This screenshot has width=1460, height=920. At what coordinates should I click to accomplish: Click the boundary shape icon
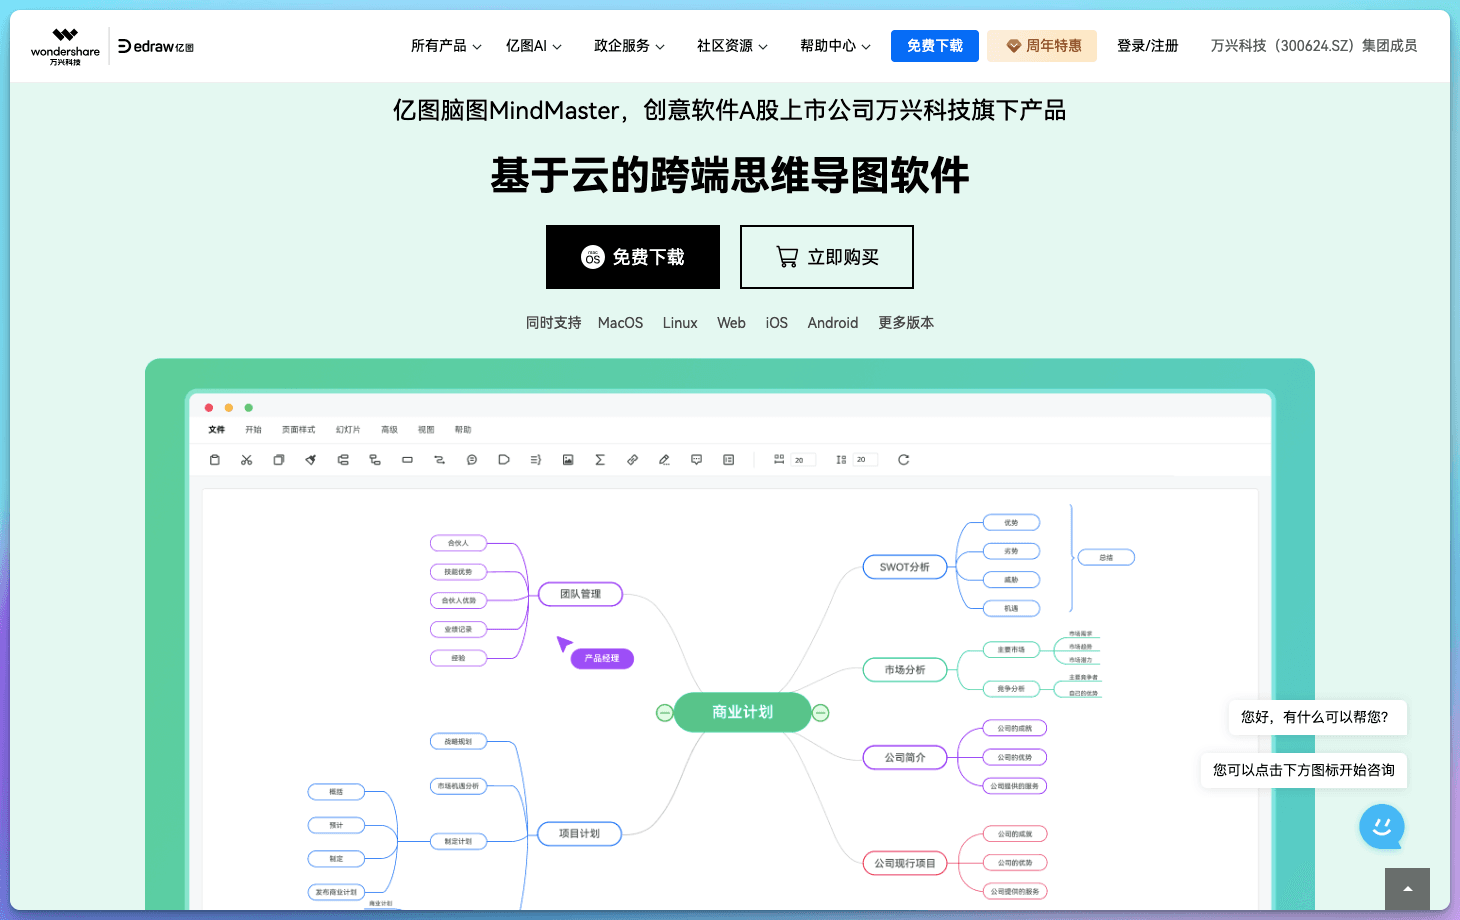[x=504, y=460]
